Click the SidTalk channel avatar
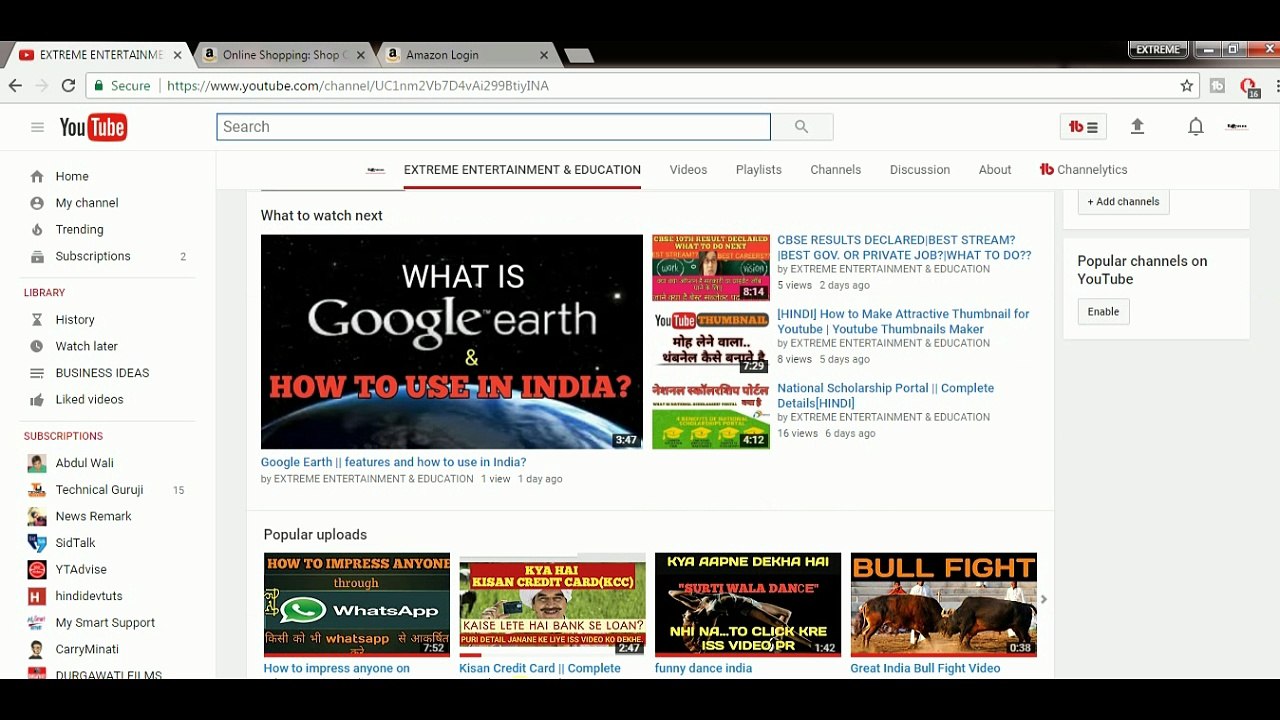 pos(37,543)
